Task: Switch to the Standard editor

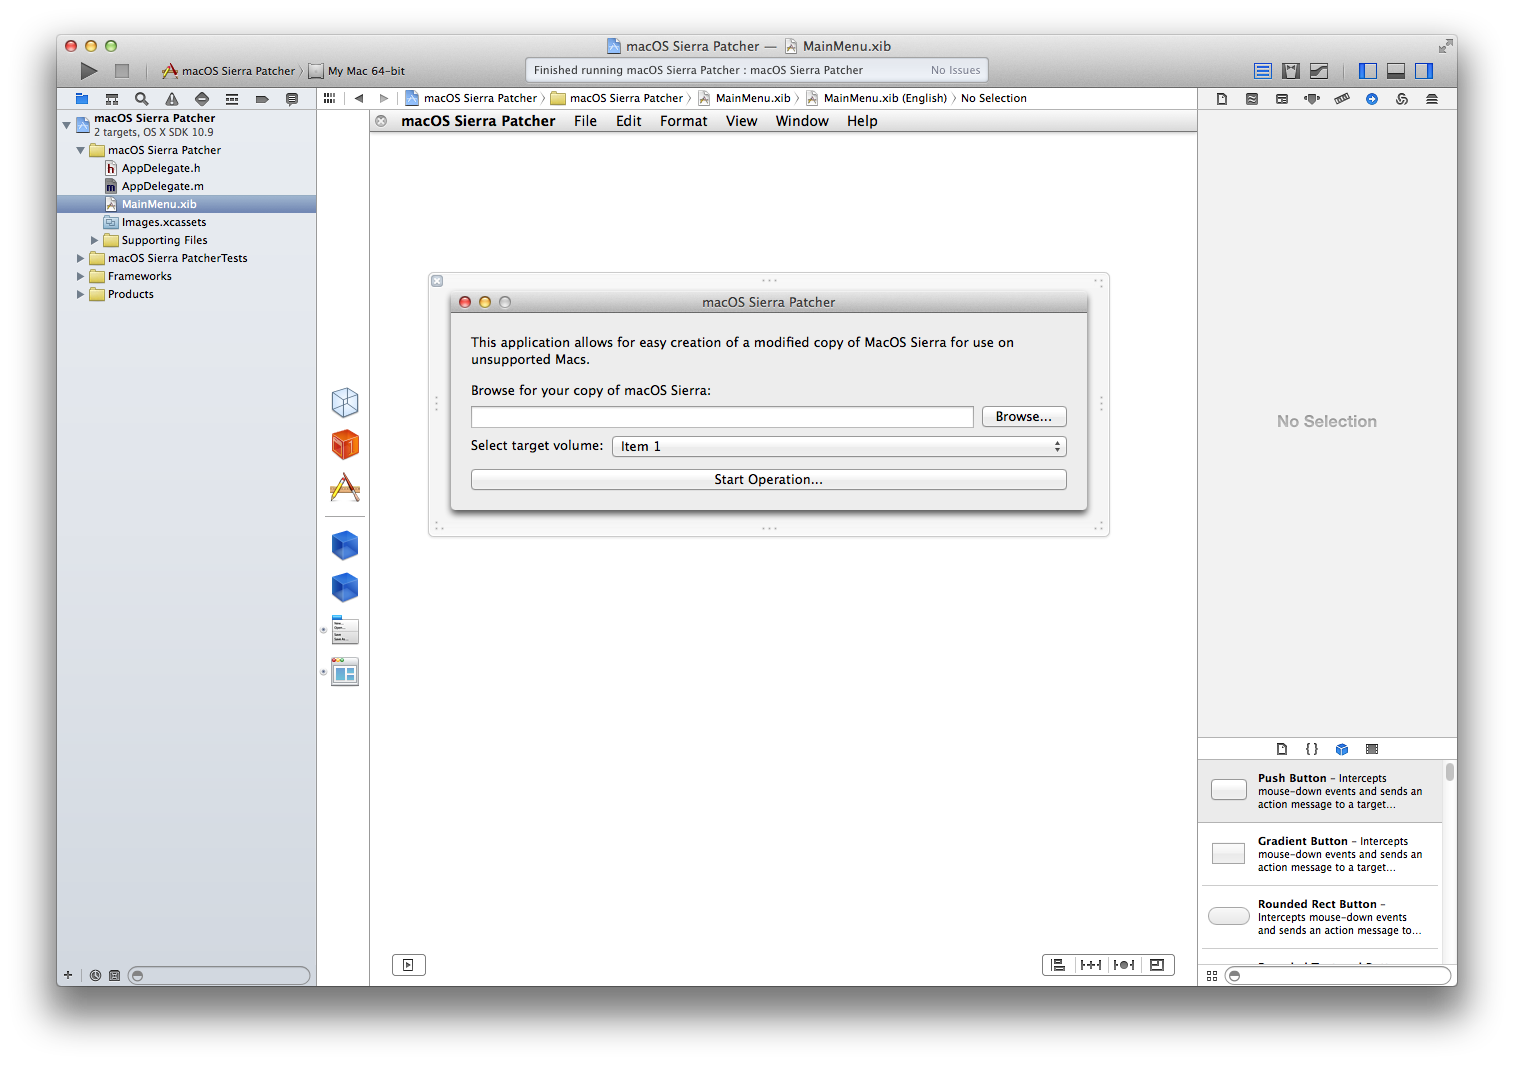Action: (1263, 71)
